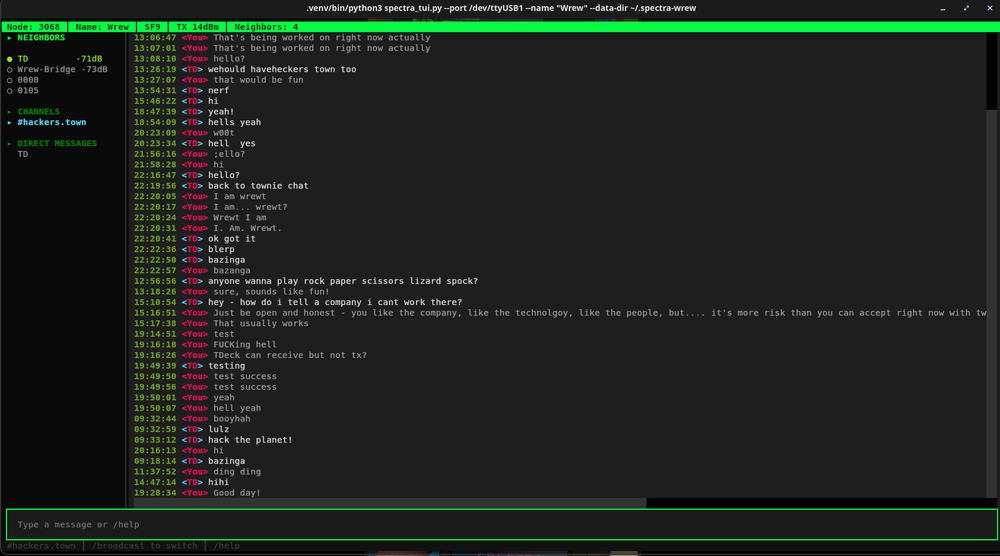Select the #hackers.town channel
Viewport: 1000px width, 556px height.
[52, 123]
